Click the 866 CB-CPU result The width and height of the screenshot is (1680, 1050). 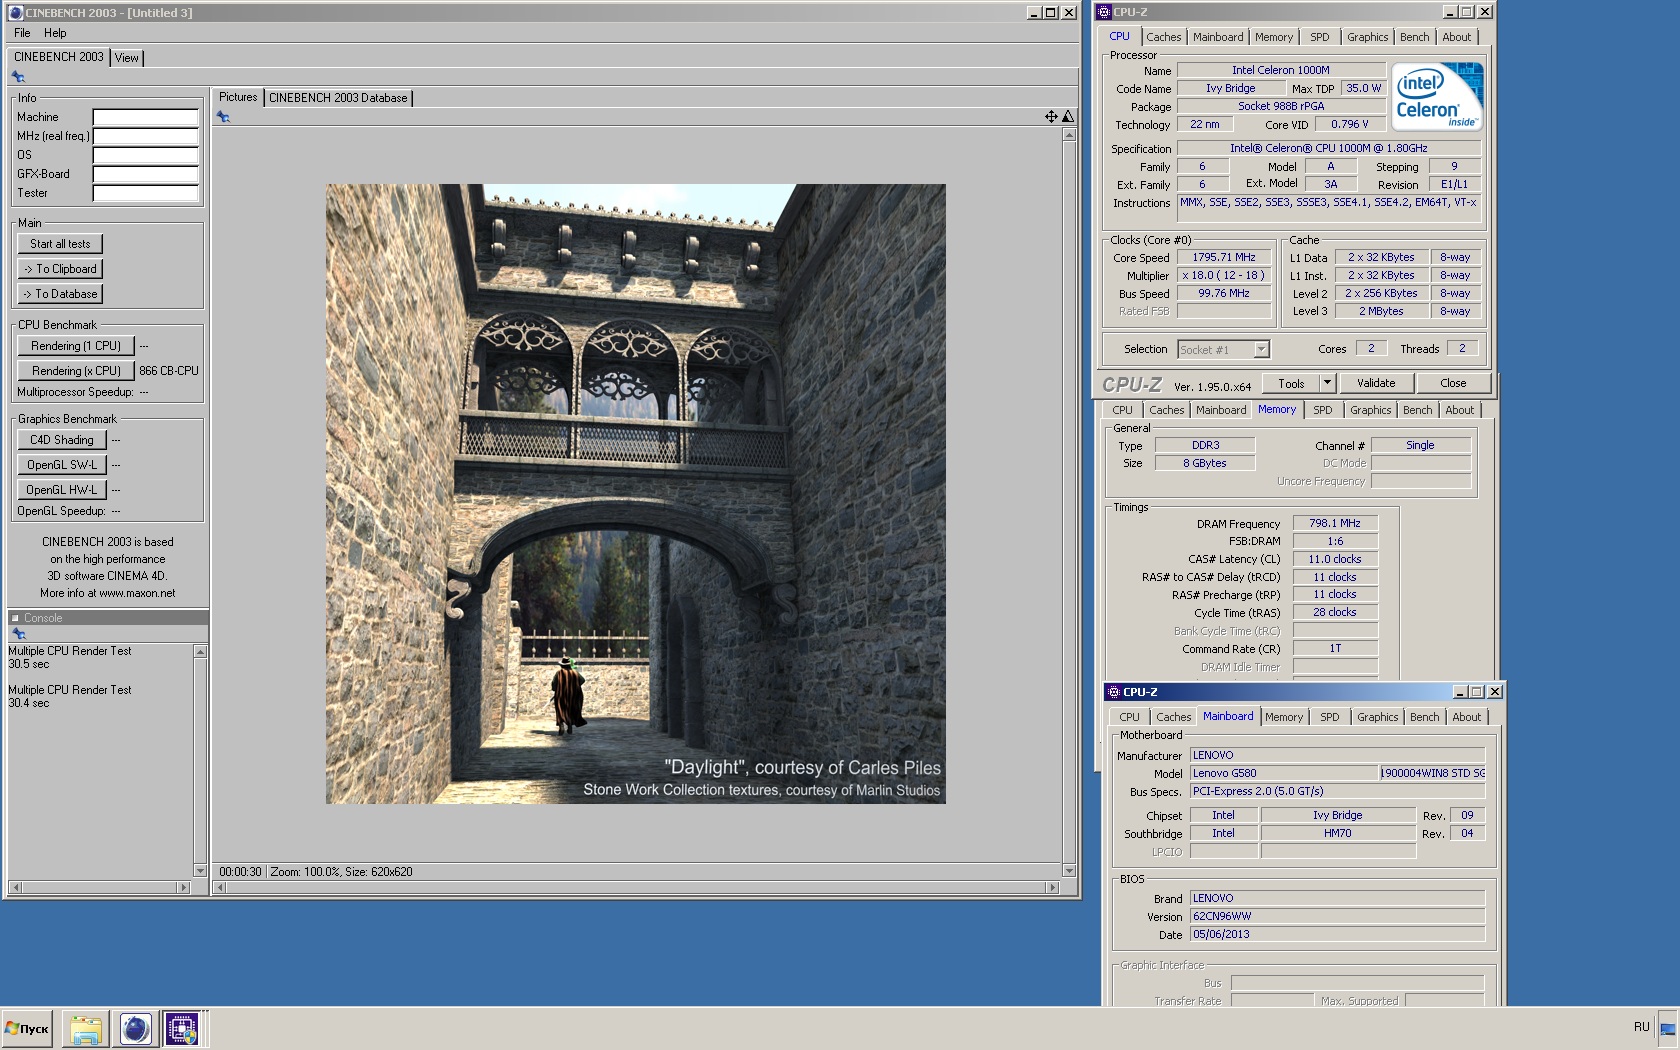pos(169,371)
